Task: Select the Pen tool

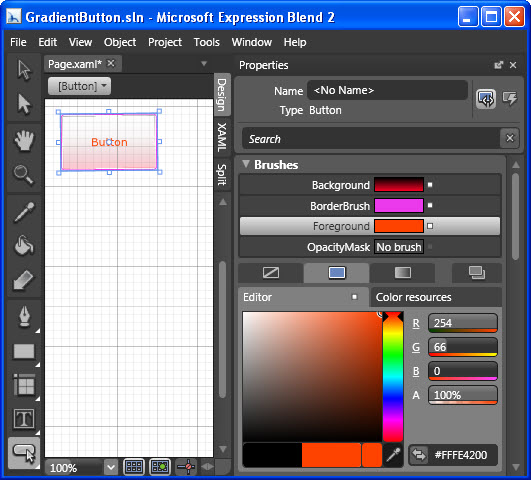Action: click(24, 316)
